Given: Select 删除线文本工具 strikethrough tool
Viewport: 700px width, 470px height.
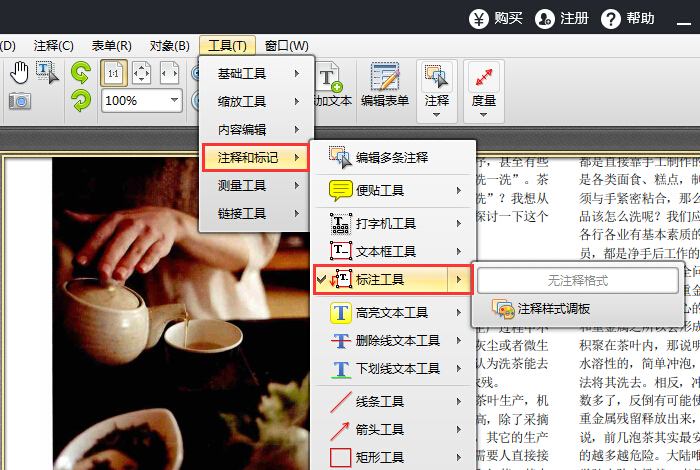Looking at the screenshot, I should click(394, 341).
